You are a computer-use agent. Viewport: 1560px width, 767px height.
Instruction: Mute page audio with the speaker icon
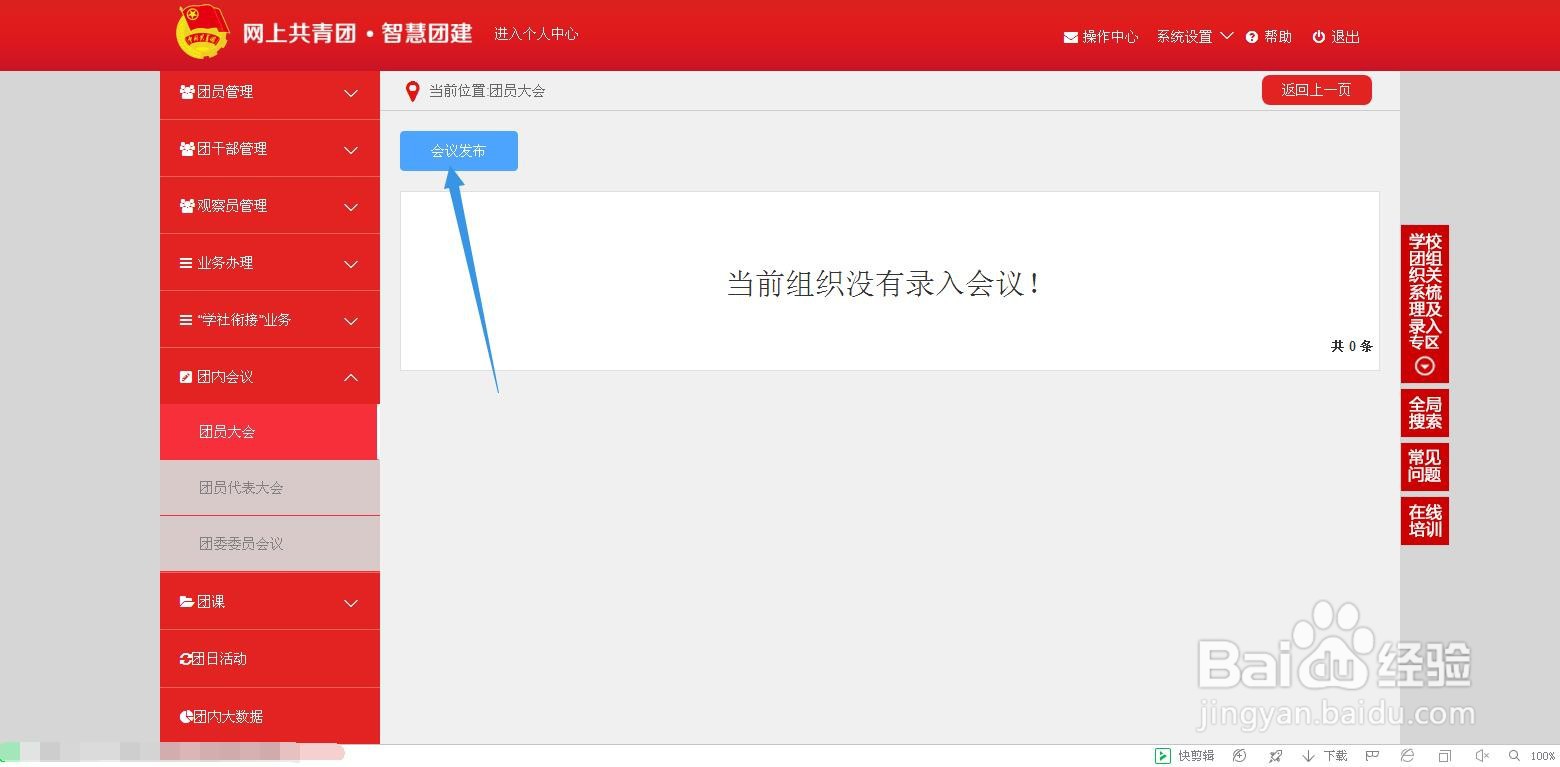tap(1482, 756)
